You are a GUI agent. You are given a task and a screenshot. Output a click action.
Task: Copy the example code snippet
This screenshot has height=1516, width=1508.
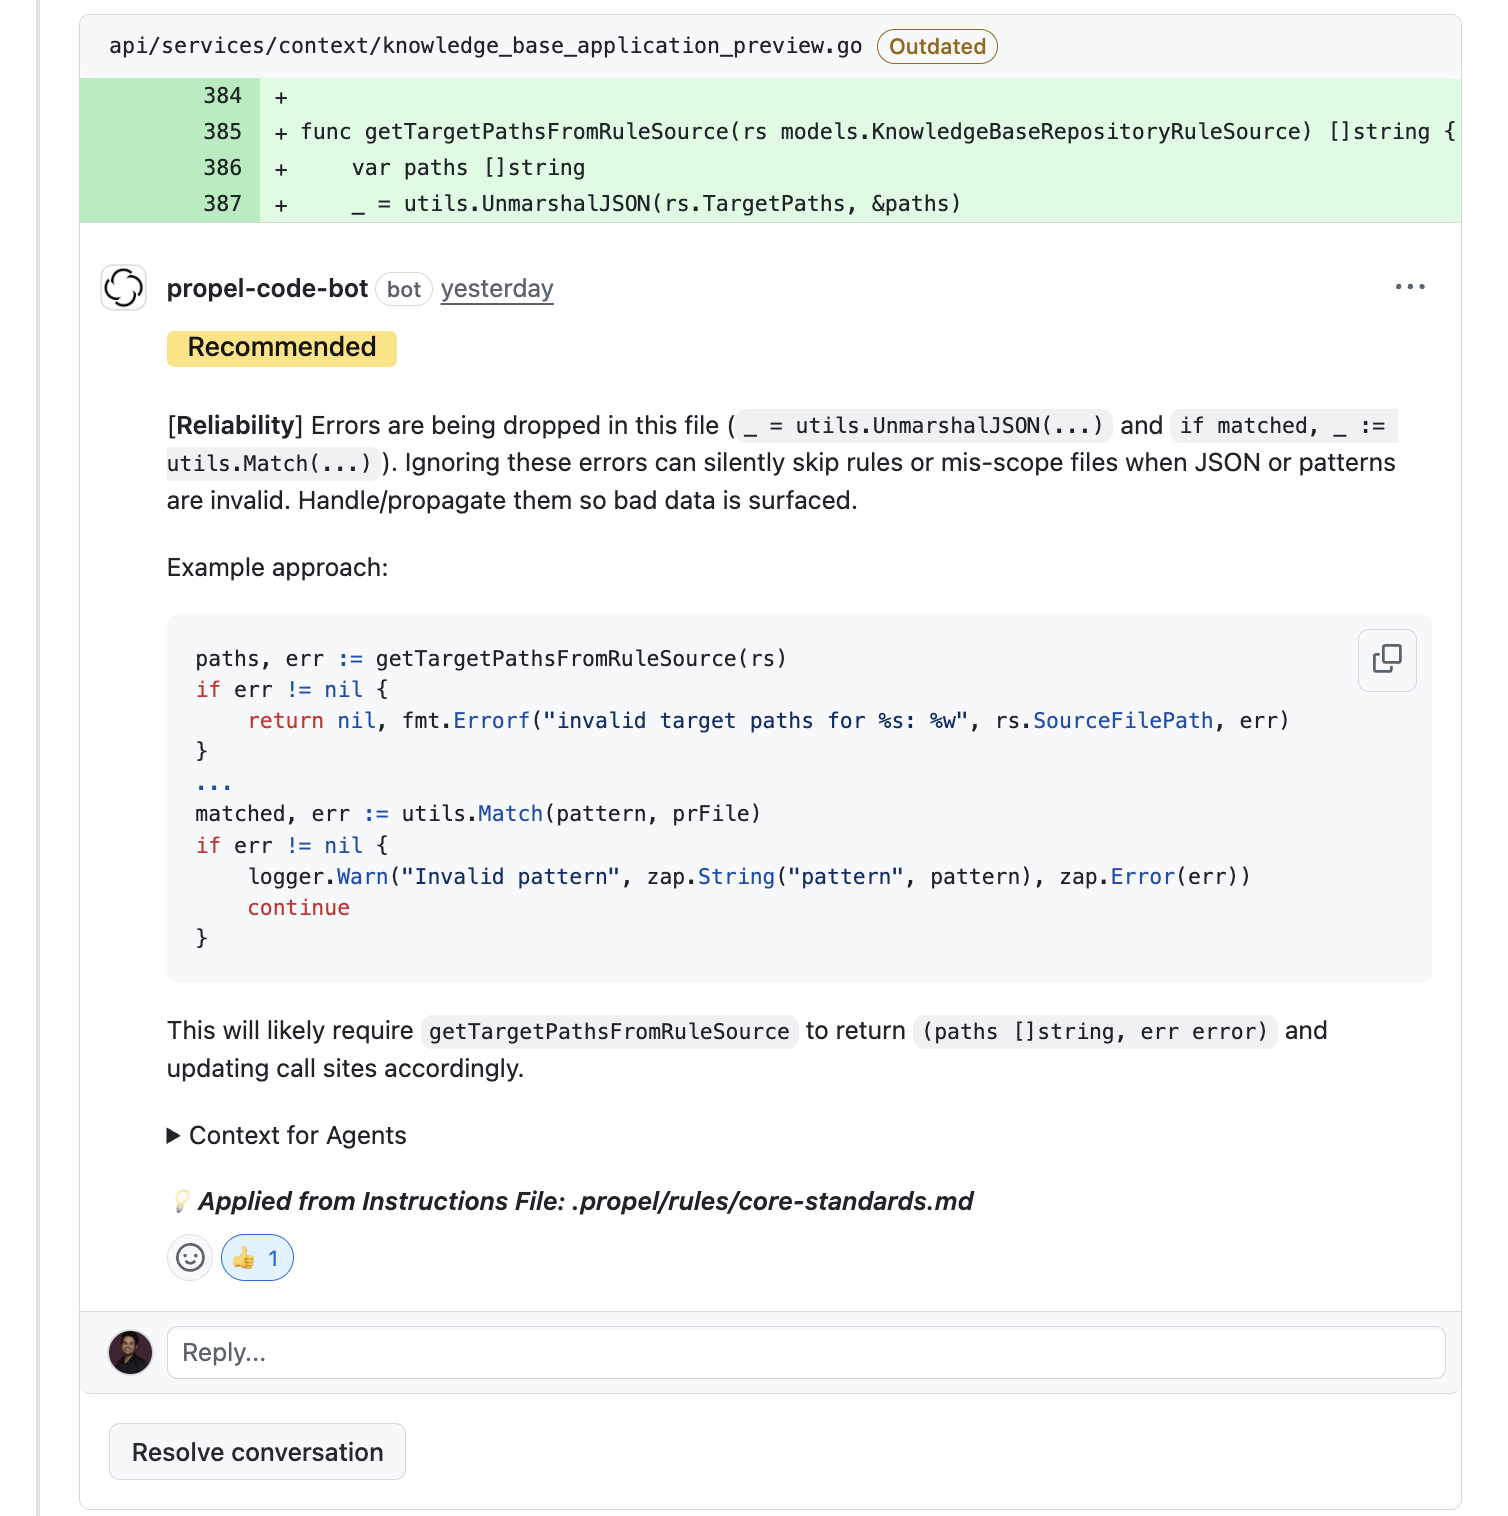(x=1387, y=661)
